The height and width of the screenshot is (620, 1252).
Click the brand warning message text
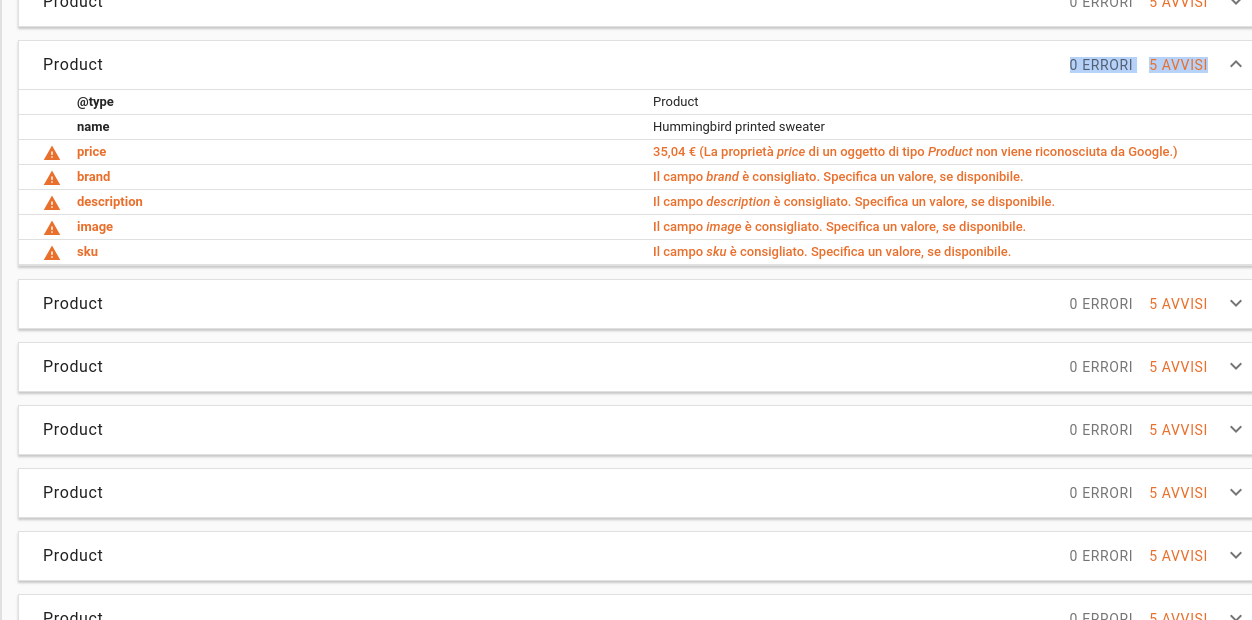click(836, 176)
